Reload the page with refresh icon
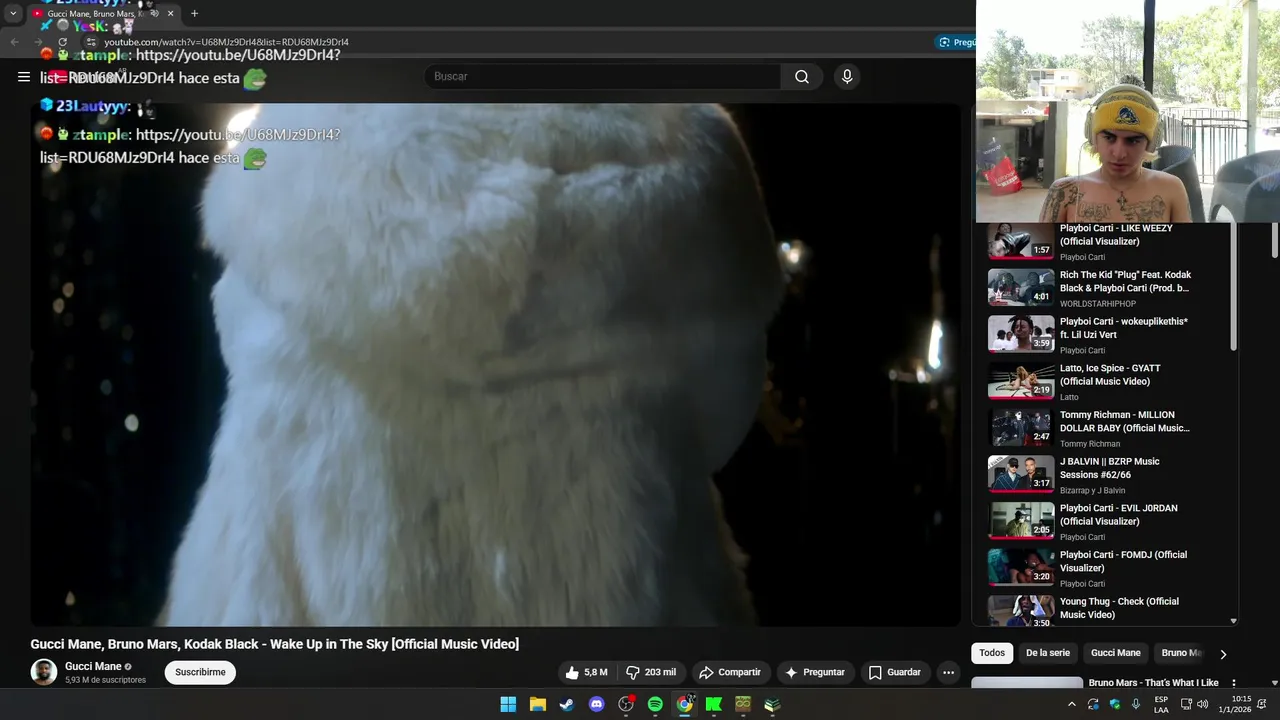This screenshot has height=720, width=1280. point(63,42)
